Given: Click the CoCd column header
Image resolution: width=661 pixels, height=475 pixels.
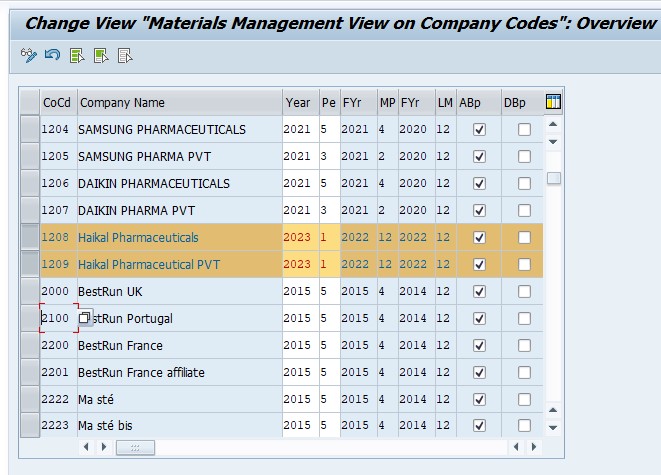Looking at the screenshot, I should 59,102.
